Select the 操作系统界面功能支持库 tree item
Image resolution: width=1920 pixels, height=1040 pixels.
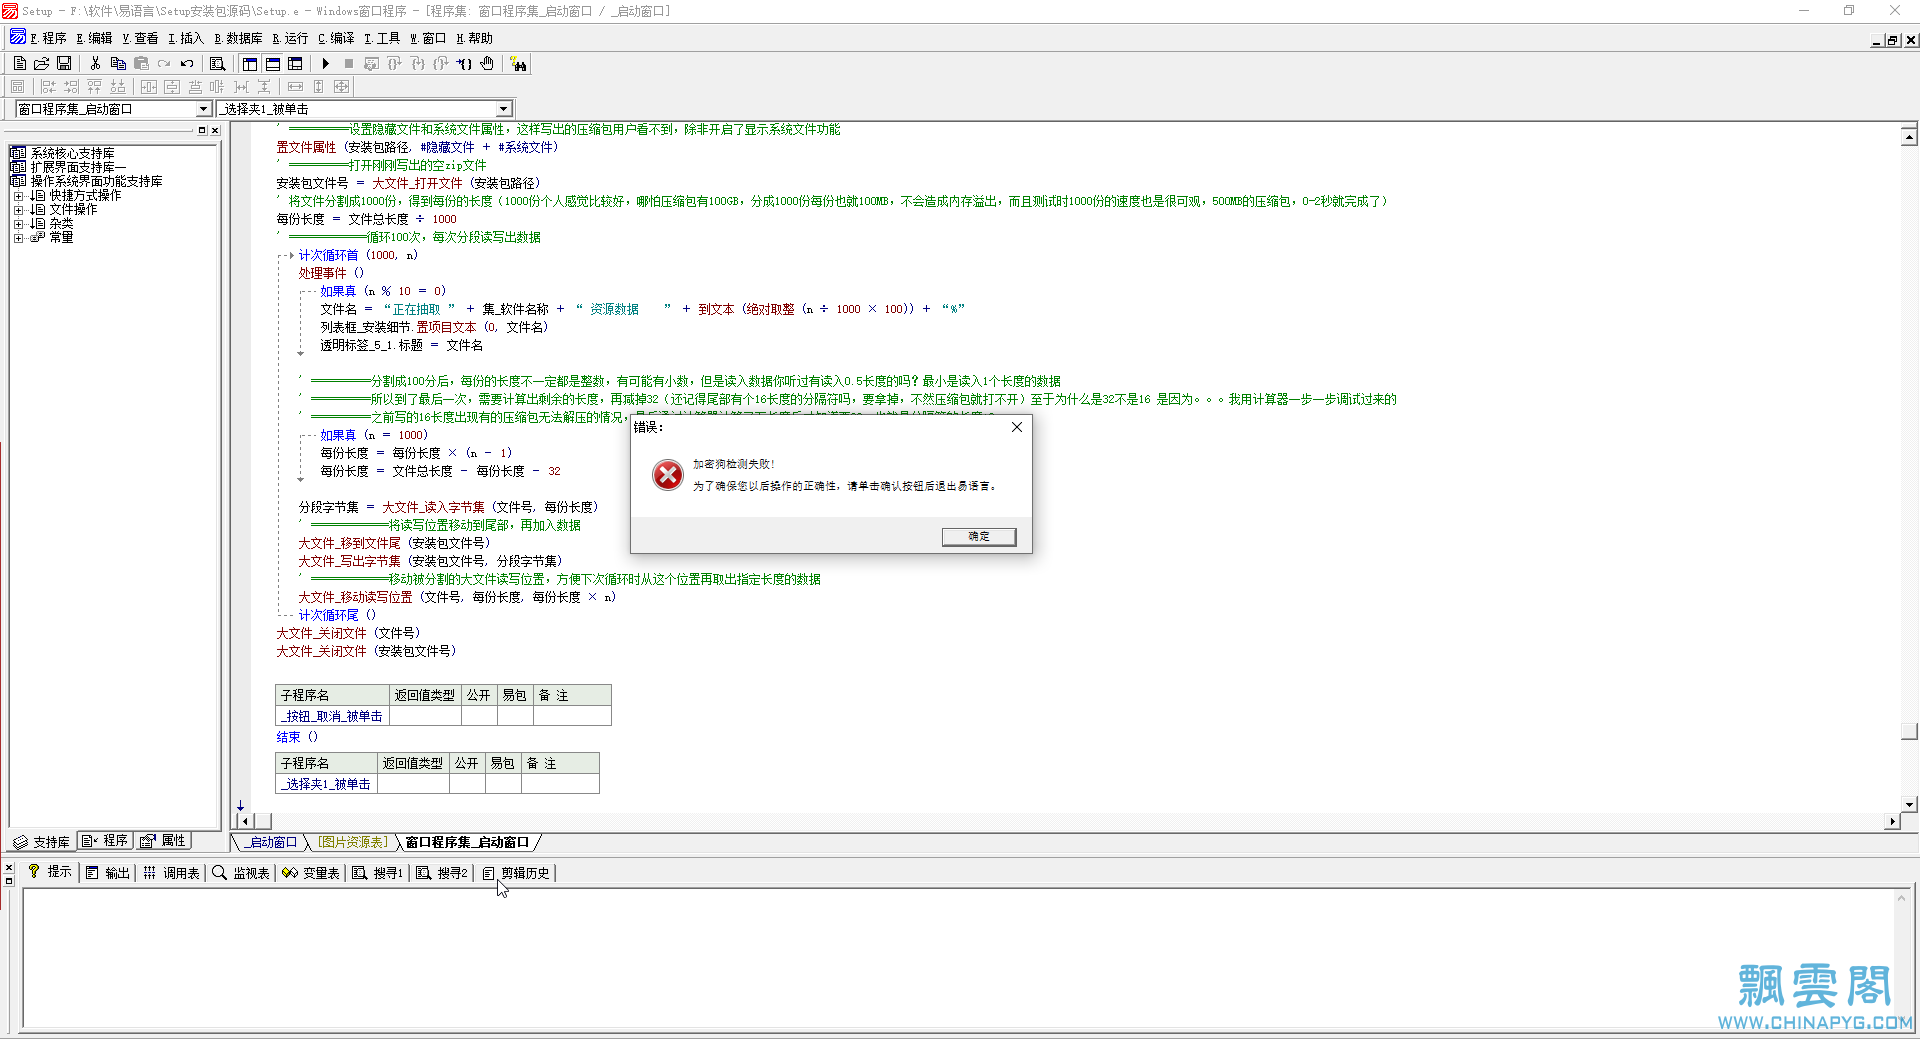coord(96,182)
